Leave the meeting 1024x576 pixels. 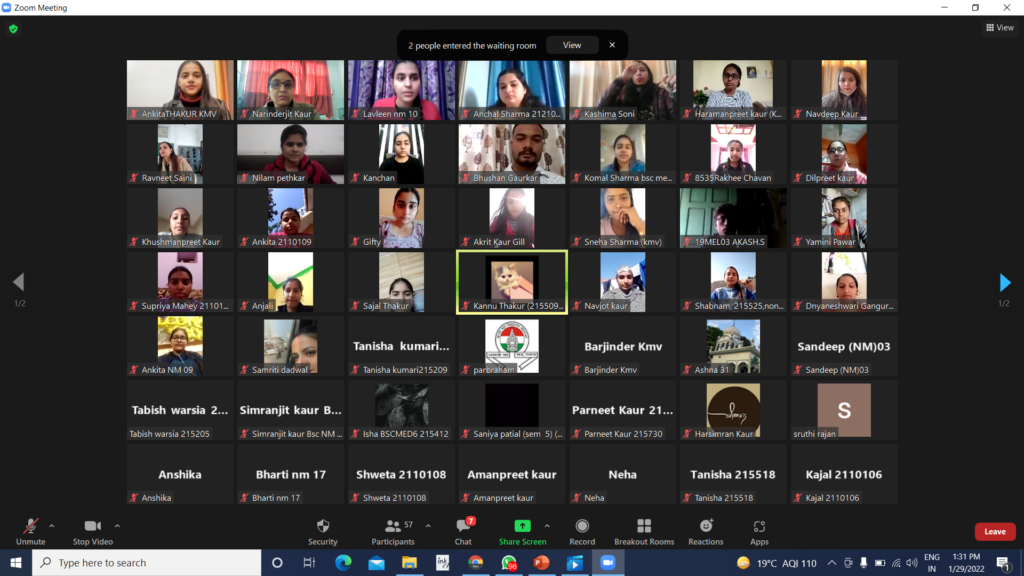click(x=994, y=531)
